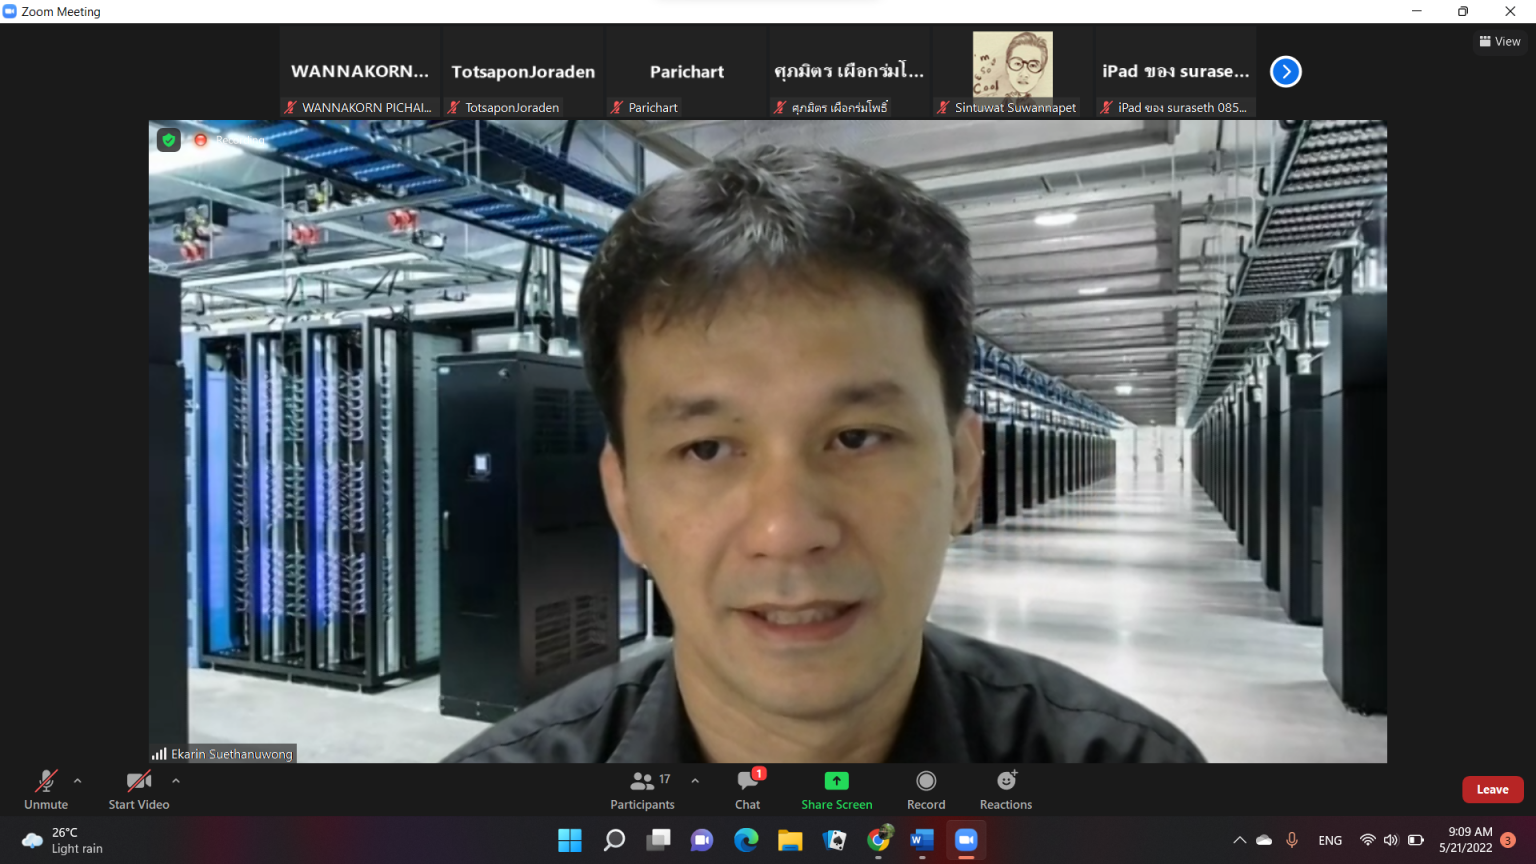Expand video options arrow beside Start Video
Image resolution: width=1536 pixels, height=864 pixels.
coord(176,781)
